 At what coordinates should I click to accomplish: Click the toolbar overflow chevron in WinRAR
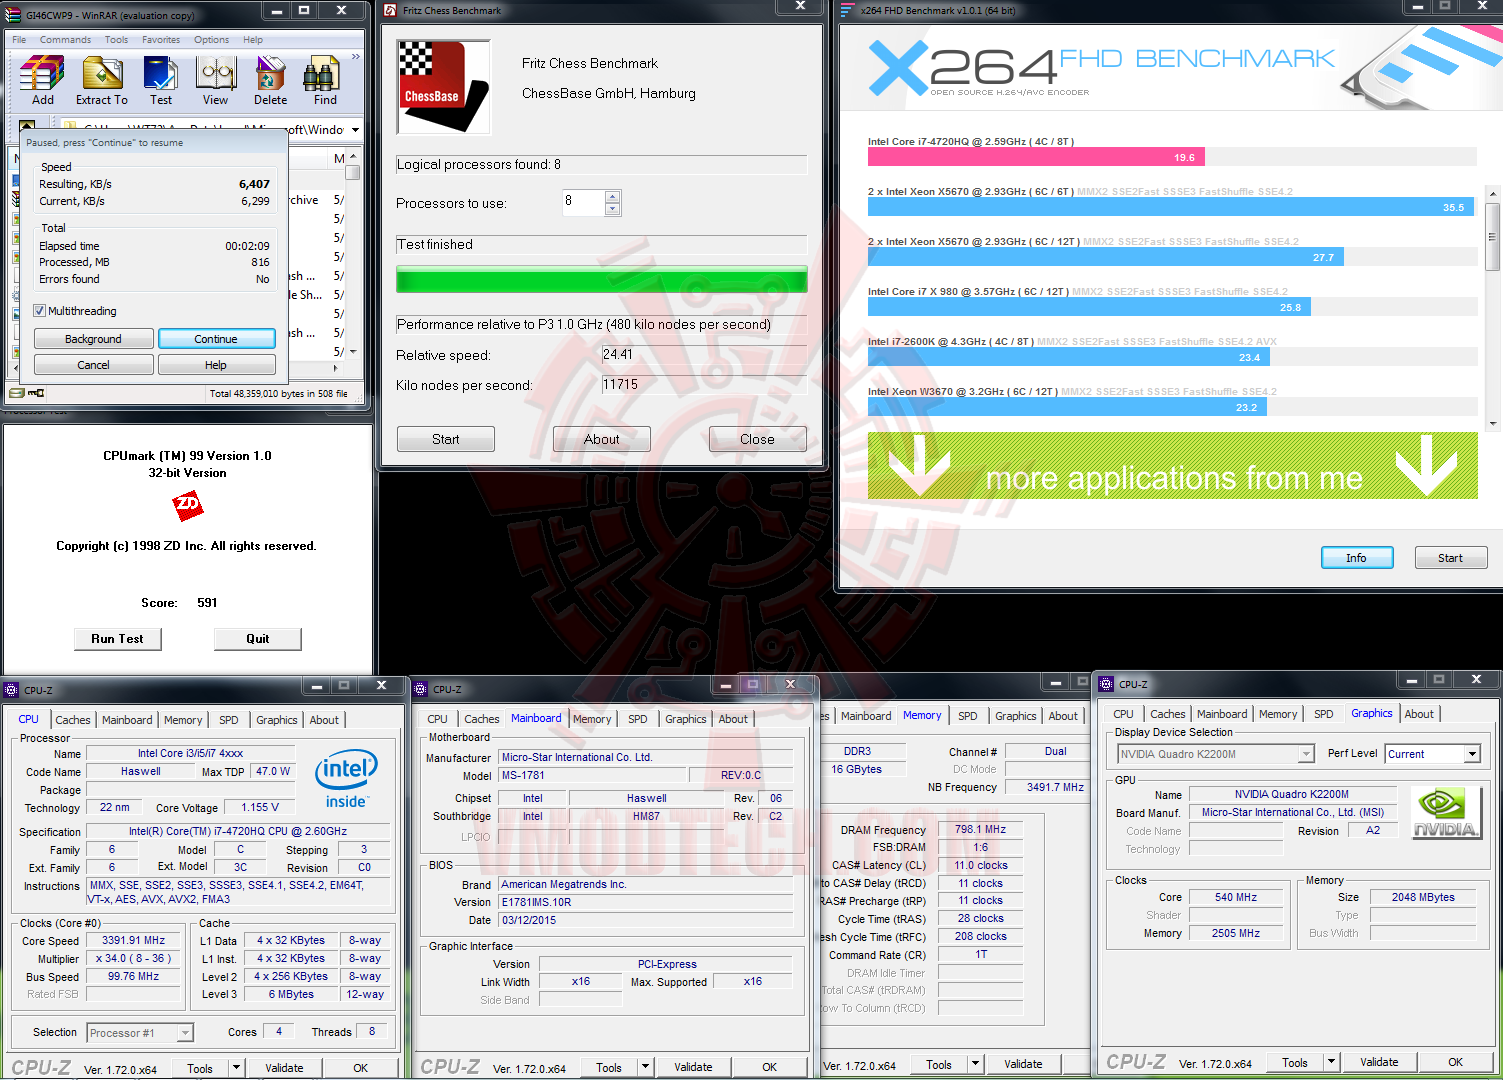click(355, 57)
